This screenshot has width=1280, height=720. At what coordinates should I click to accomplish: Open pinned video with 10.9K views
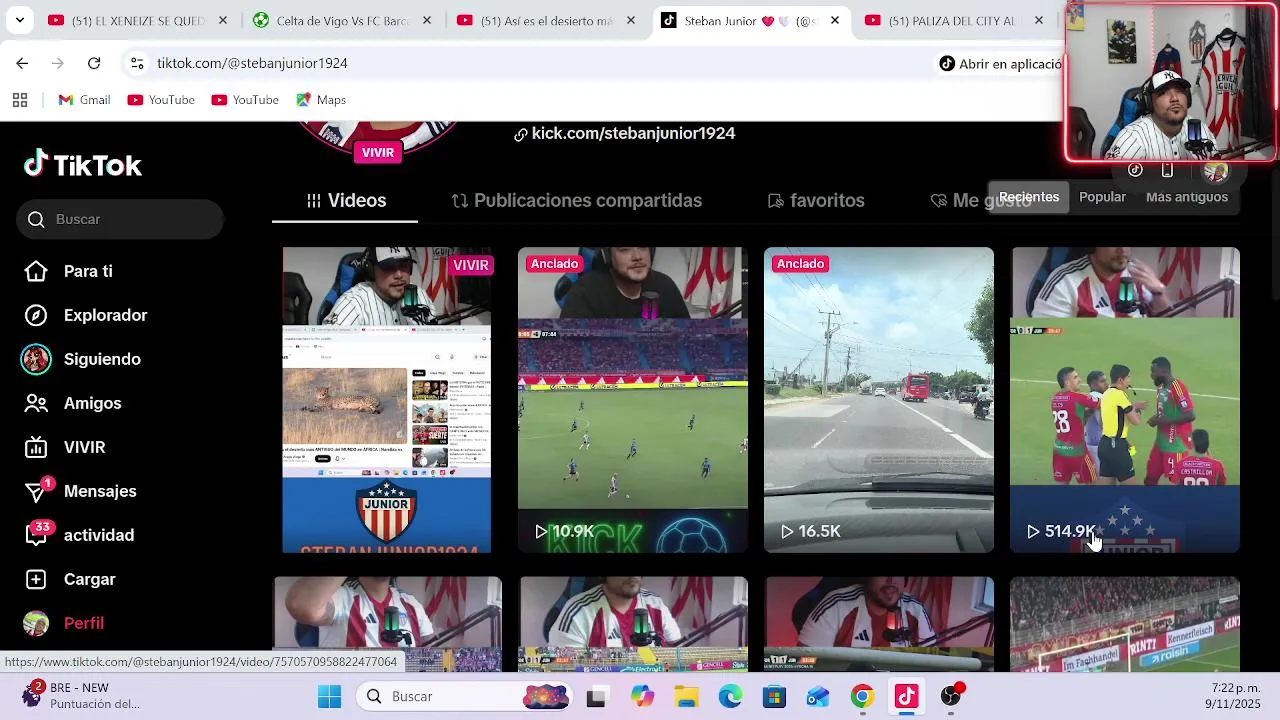tap(633, 400)
